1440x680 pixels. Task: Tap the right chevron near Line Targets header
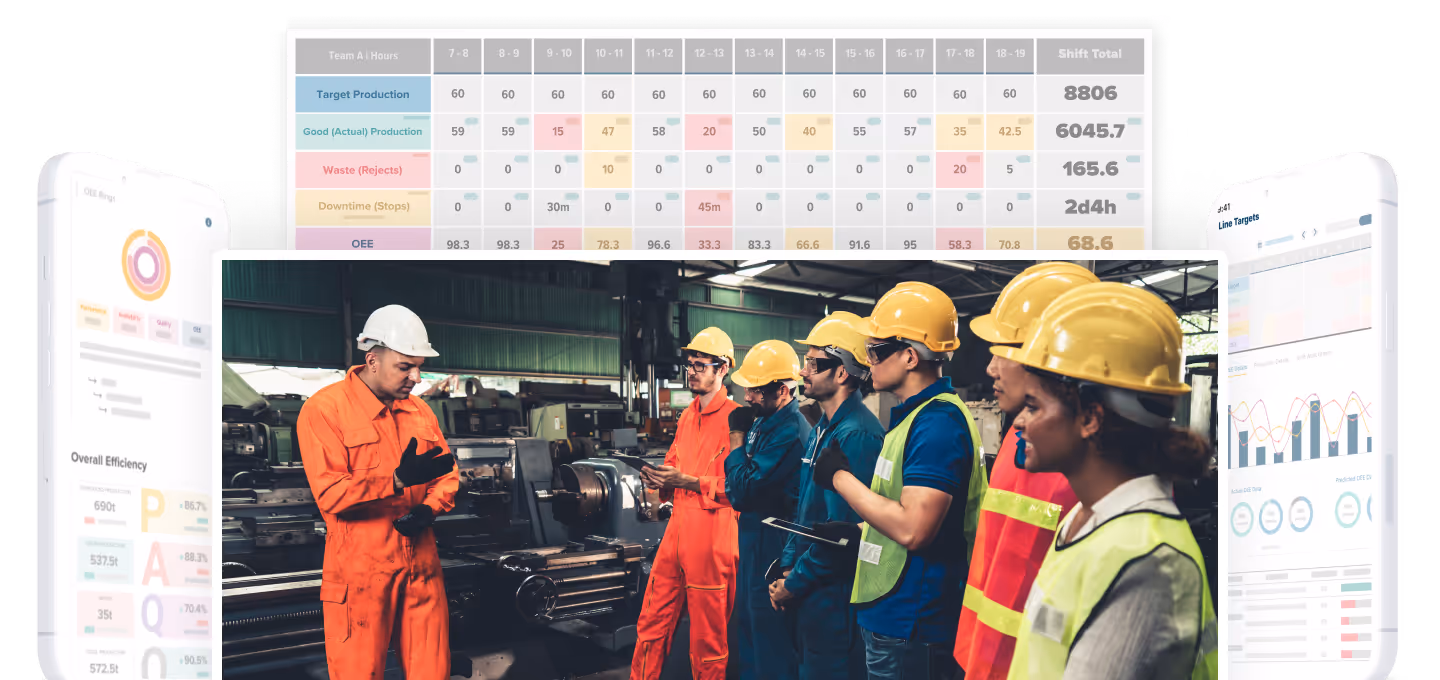click(1315, 232)
